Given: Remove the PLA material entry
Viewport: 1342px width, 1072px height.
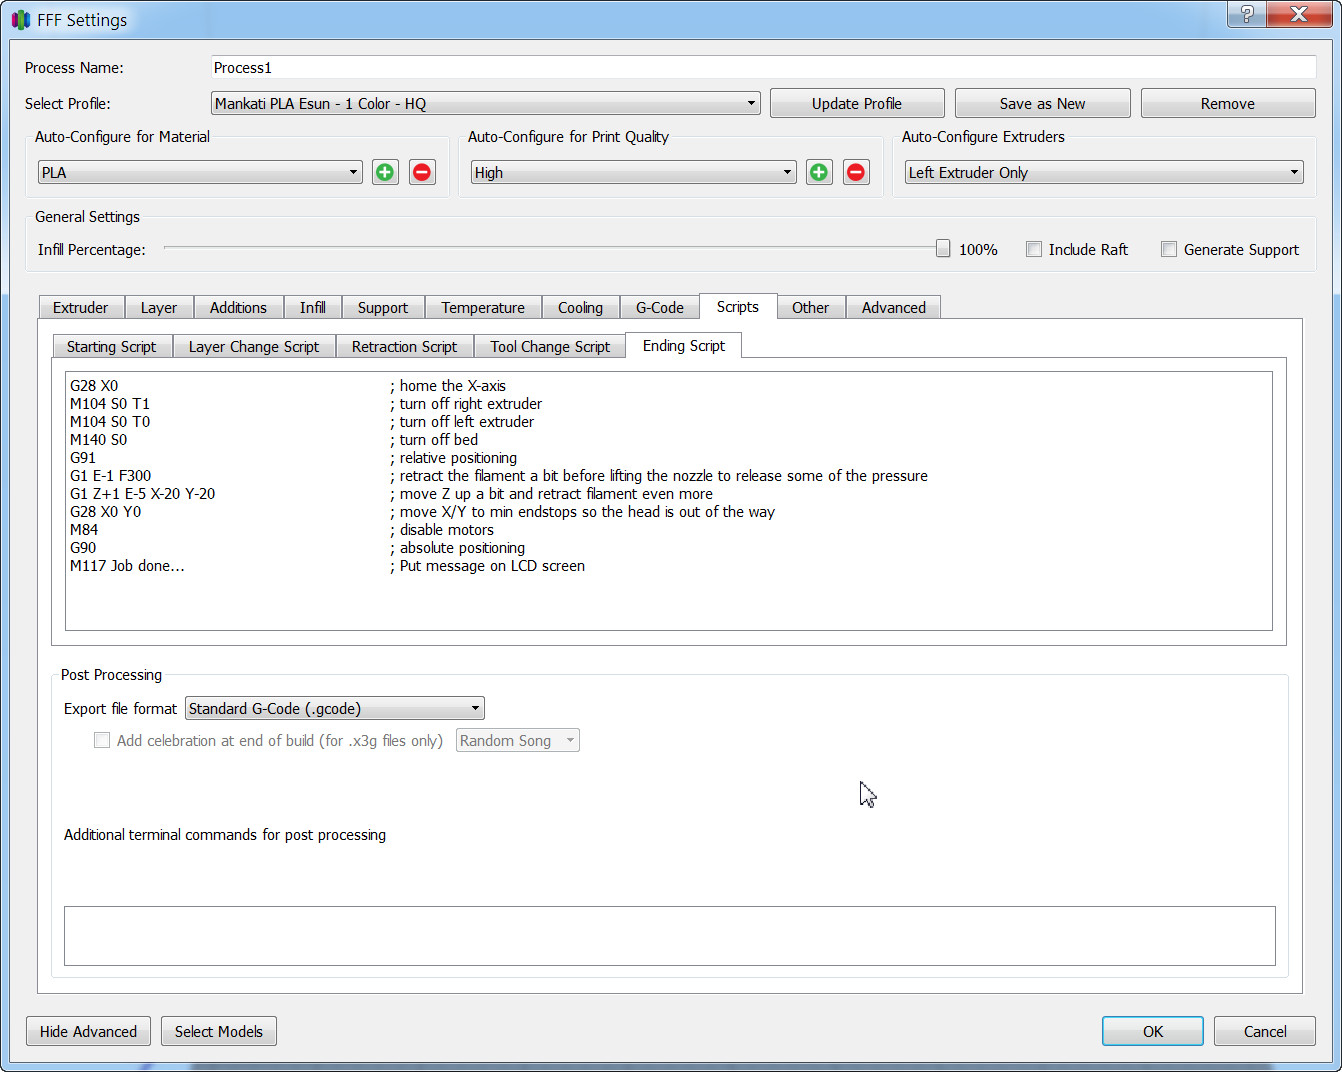Looking at the screenshot, I should pos(422,172).
